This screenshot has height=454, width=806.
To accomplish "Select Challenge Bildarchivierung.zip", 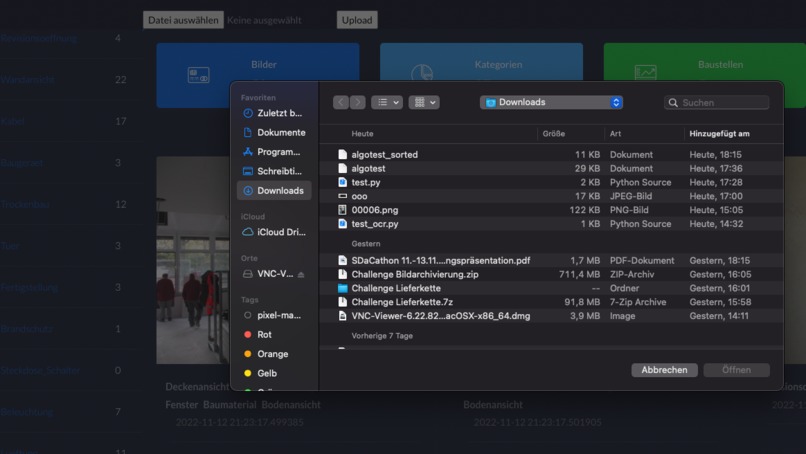I will [551, 274].
